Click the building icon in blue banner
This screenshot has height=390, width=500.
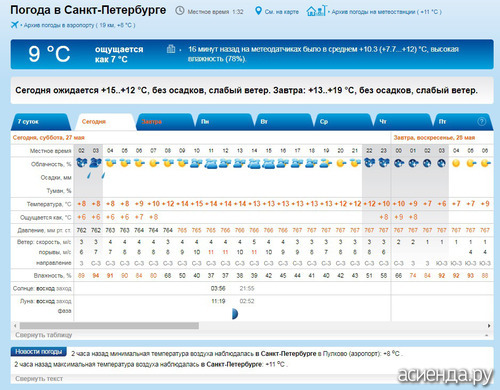coord(171,49)
